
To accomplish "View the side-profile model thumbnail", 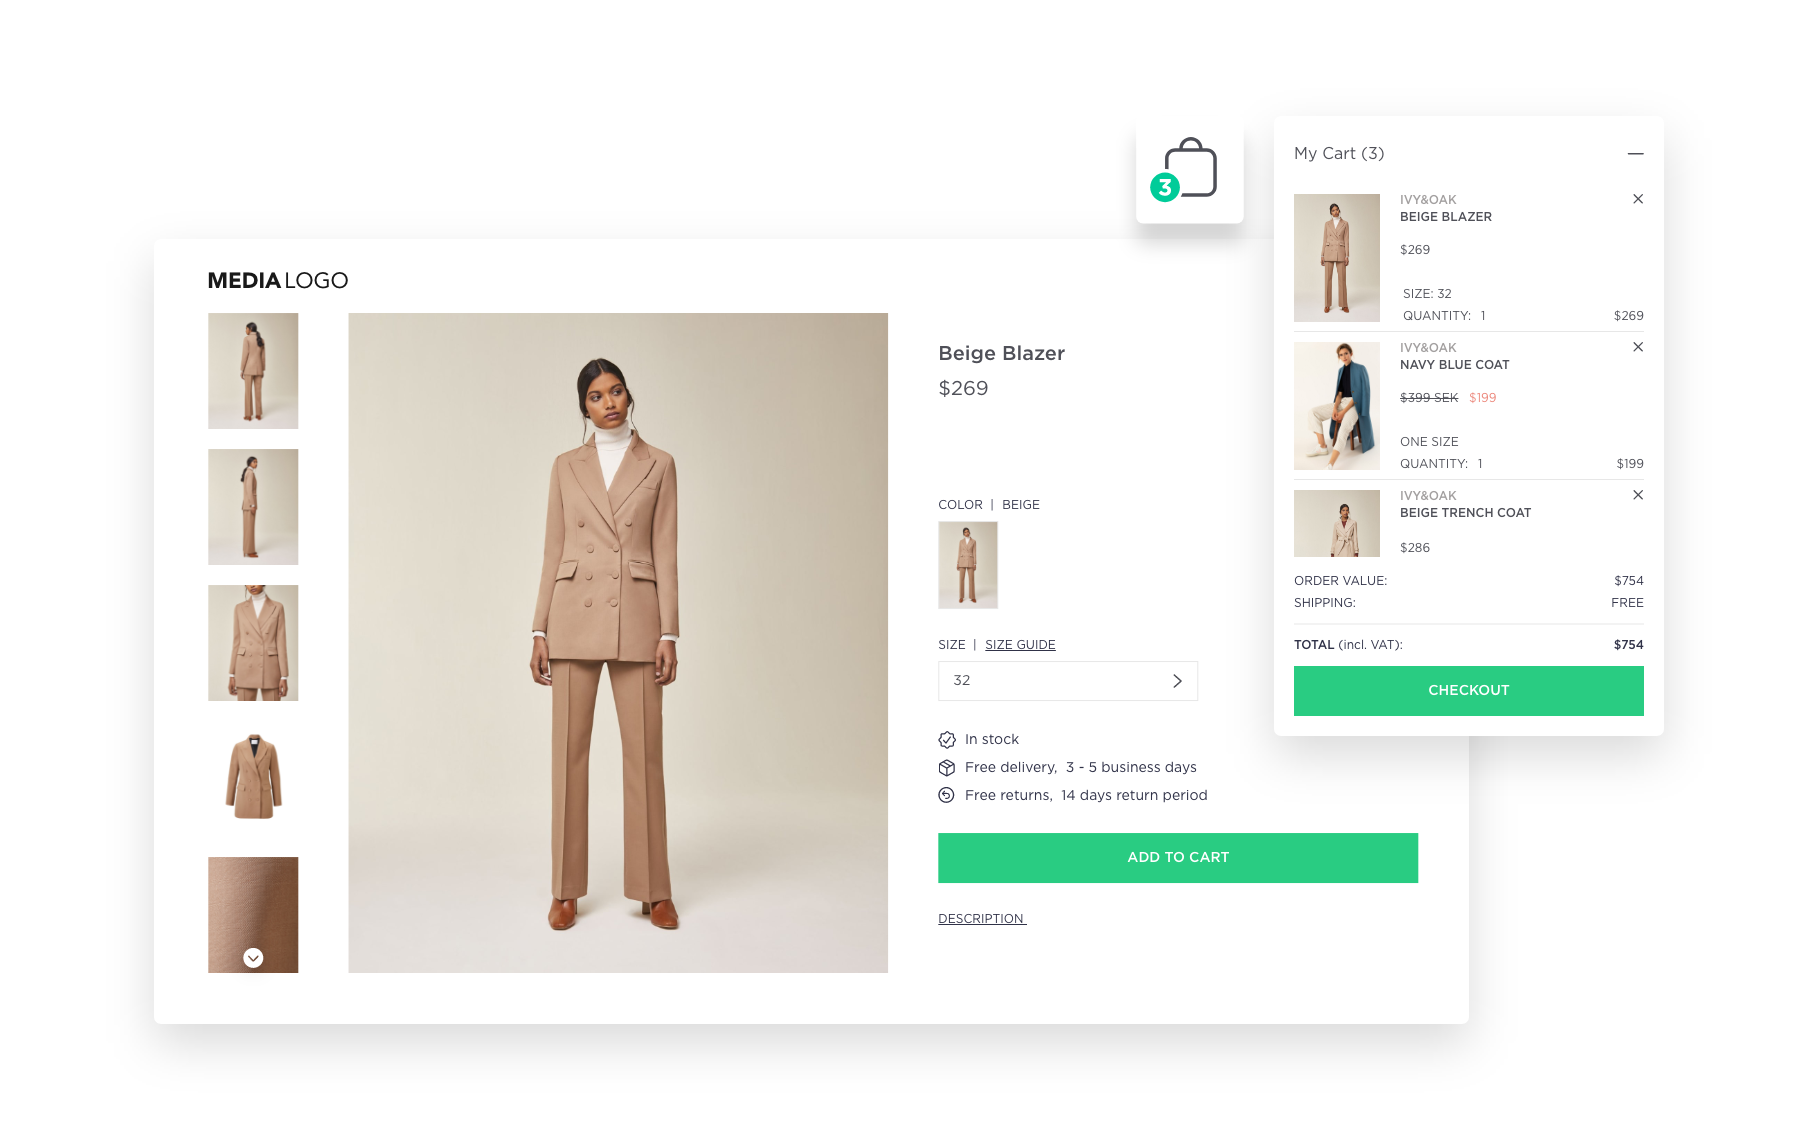I will (253, 507).
